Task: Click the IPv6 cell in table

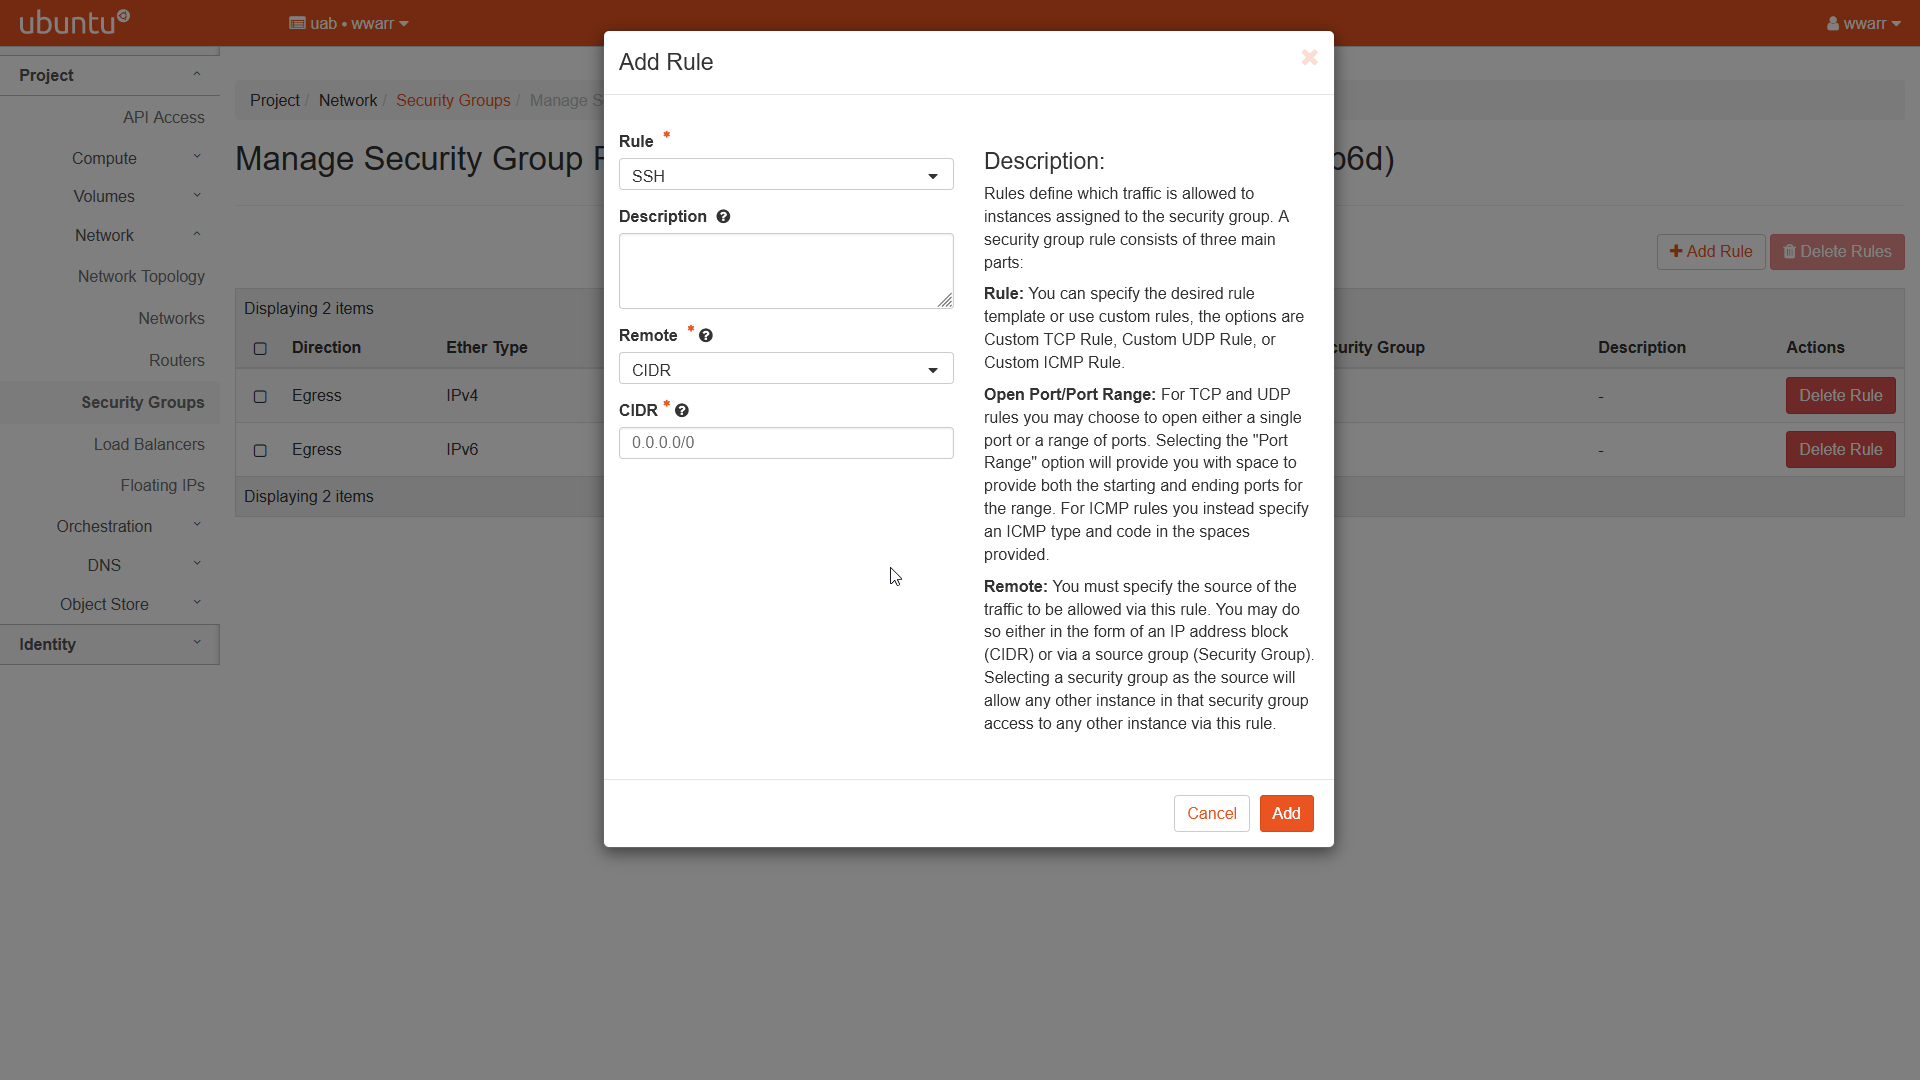Action: (x=462, y=450)
